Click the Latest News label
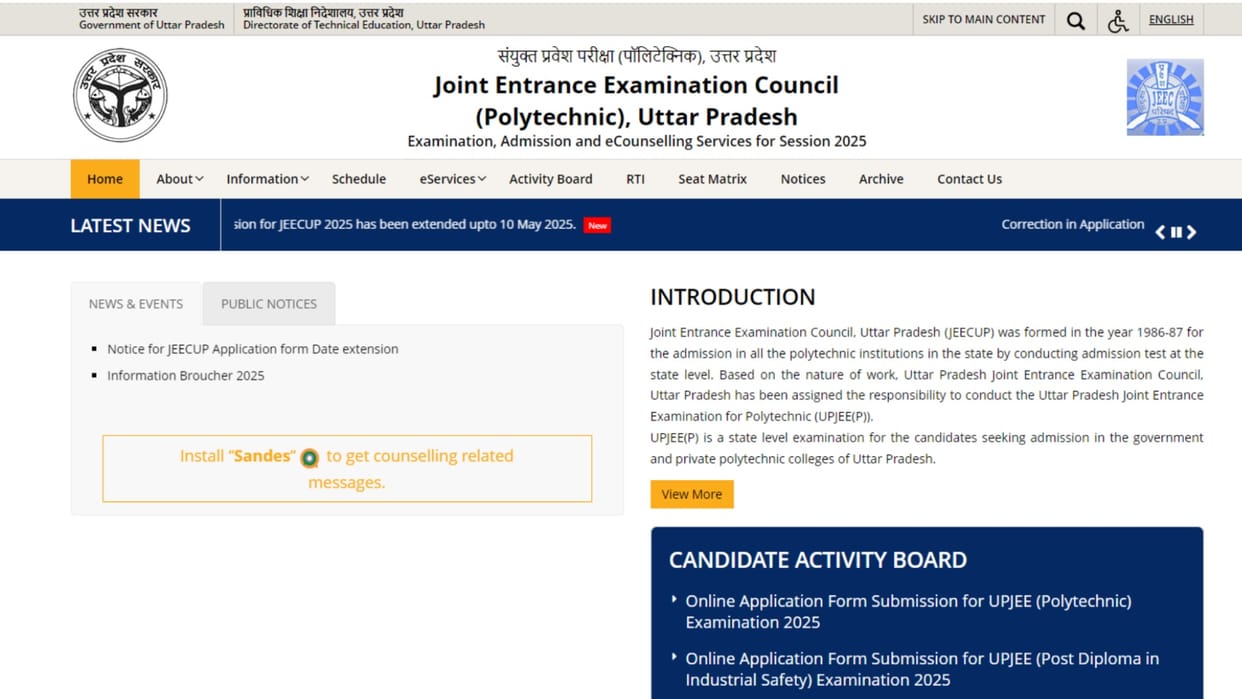1242x699 pixels. pyautogui.click(x=130, y=226)
